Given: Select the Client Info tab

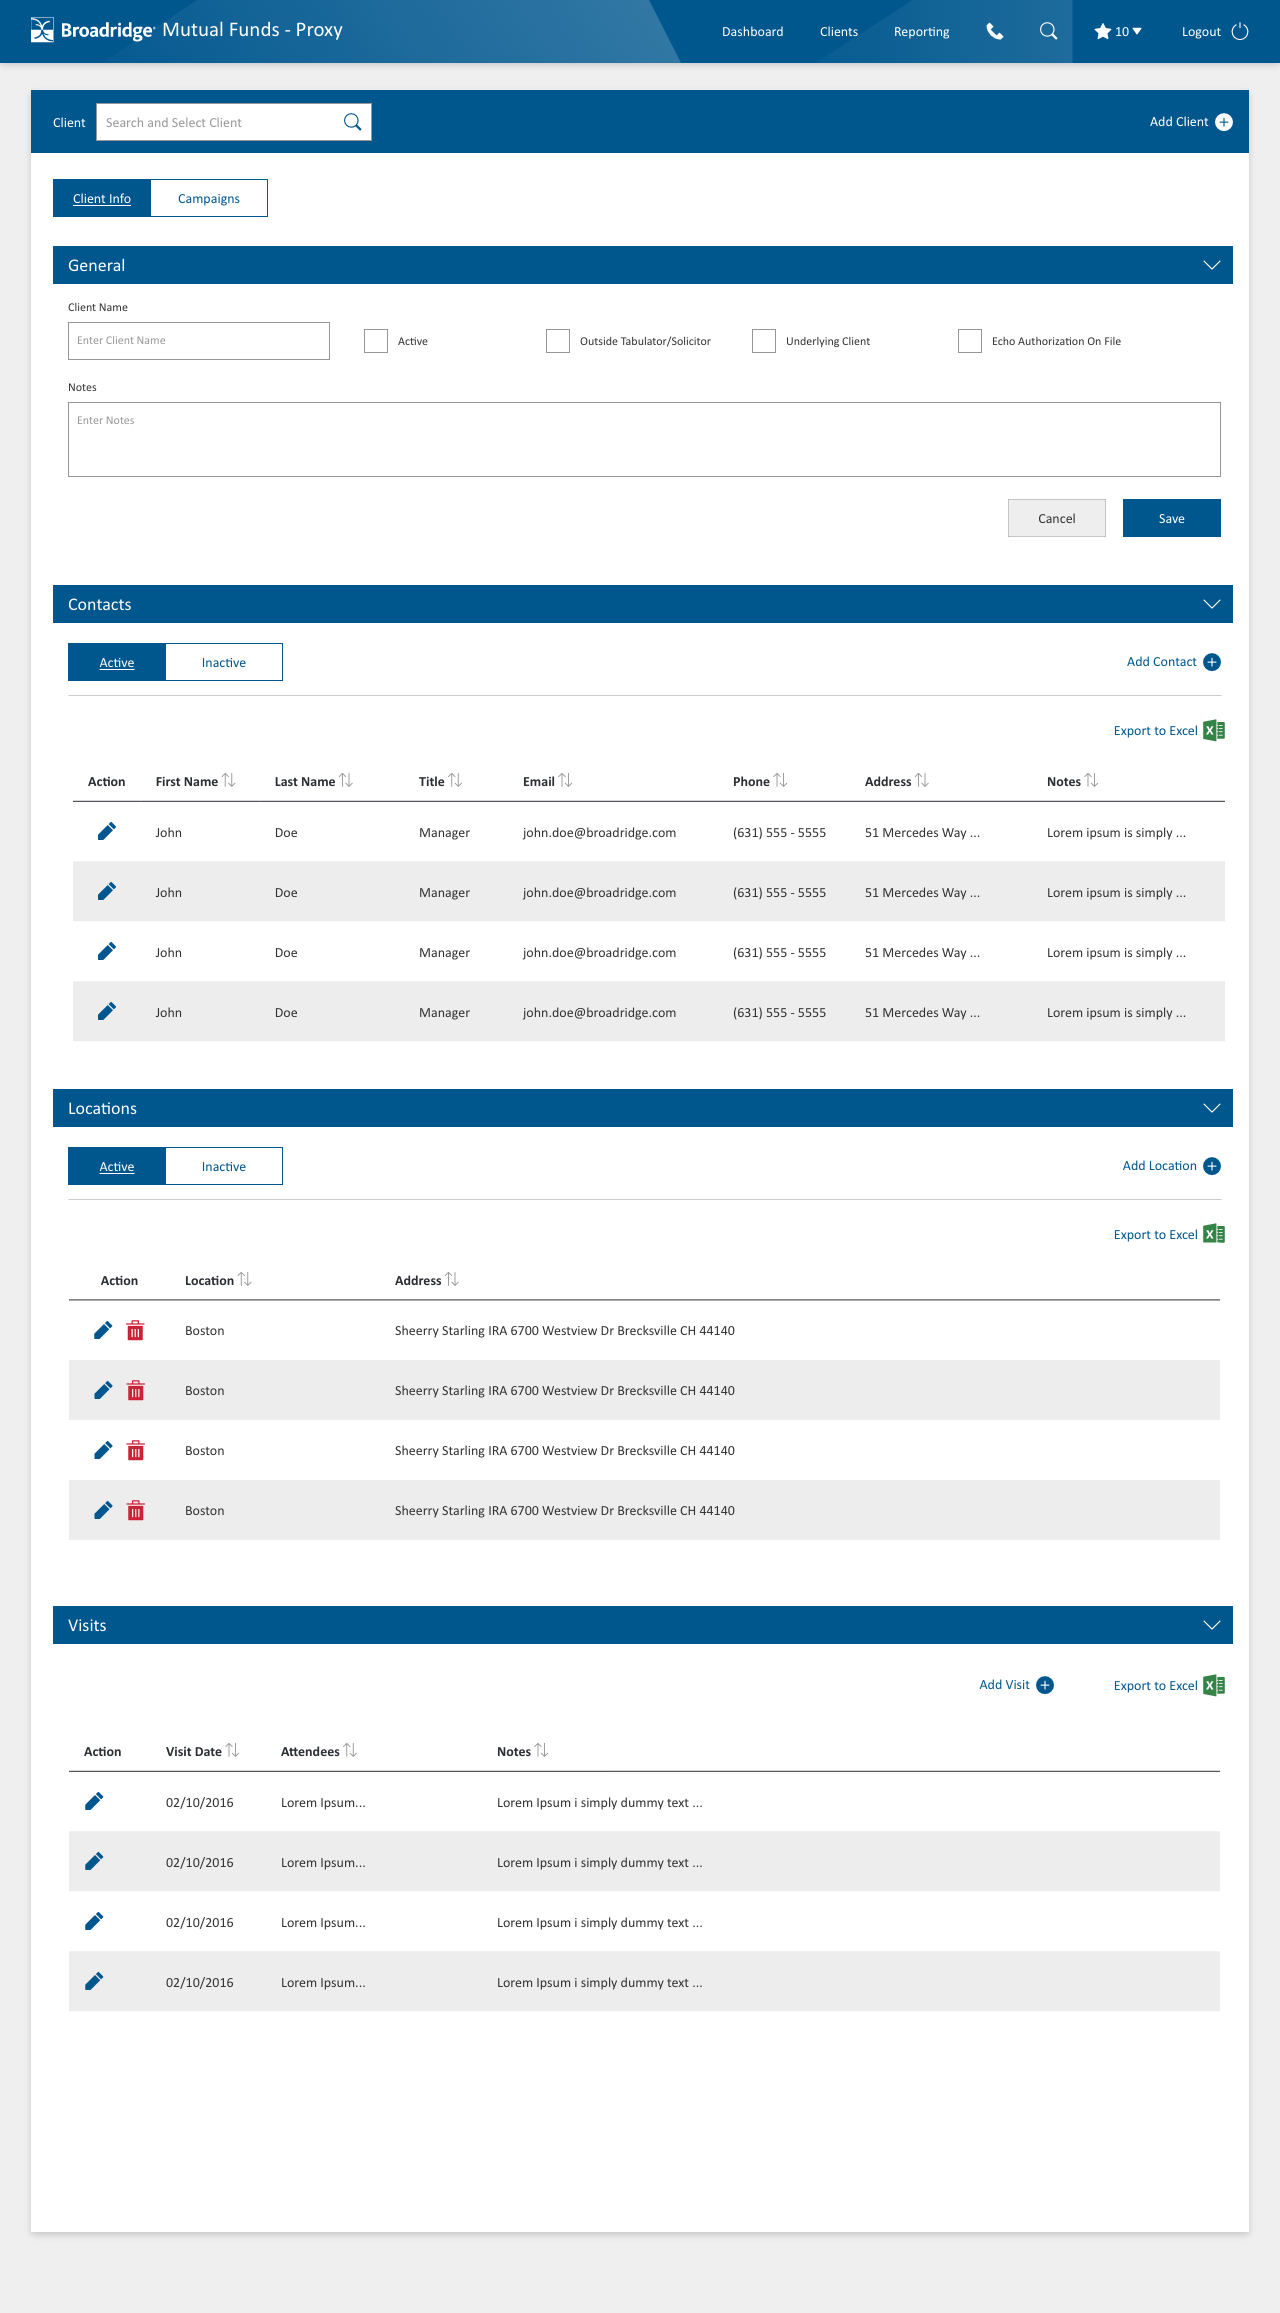Looking at the screenshot, I should (x=102, y=198).
